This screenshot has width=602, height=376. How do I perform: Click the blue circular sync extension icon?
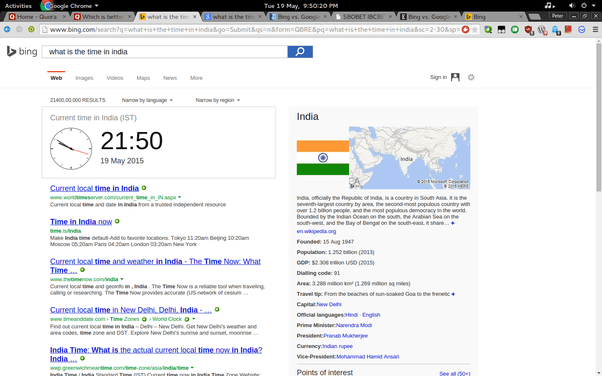tap(582, 30)
